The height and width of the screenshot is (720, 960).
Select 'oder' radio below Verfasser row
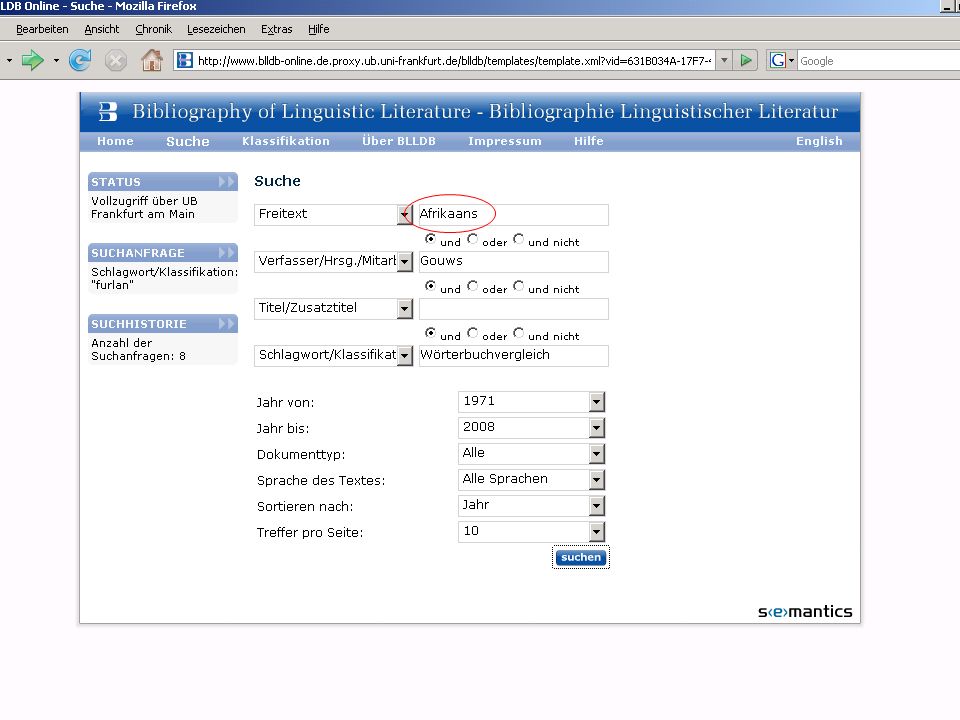click(x=473, y=286)
